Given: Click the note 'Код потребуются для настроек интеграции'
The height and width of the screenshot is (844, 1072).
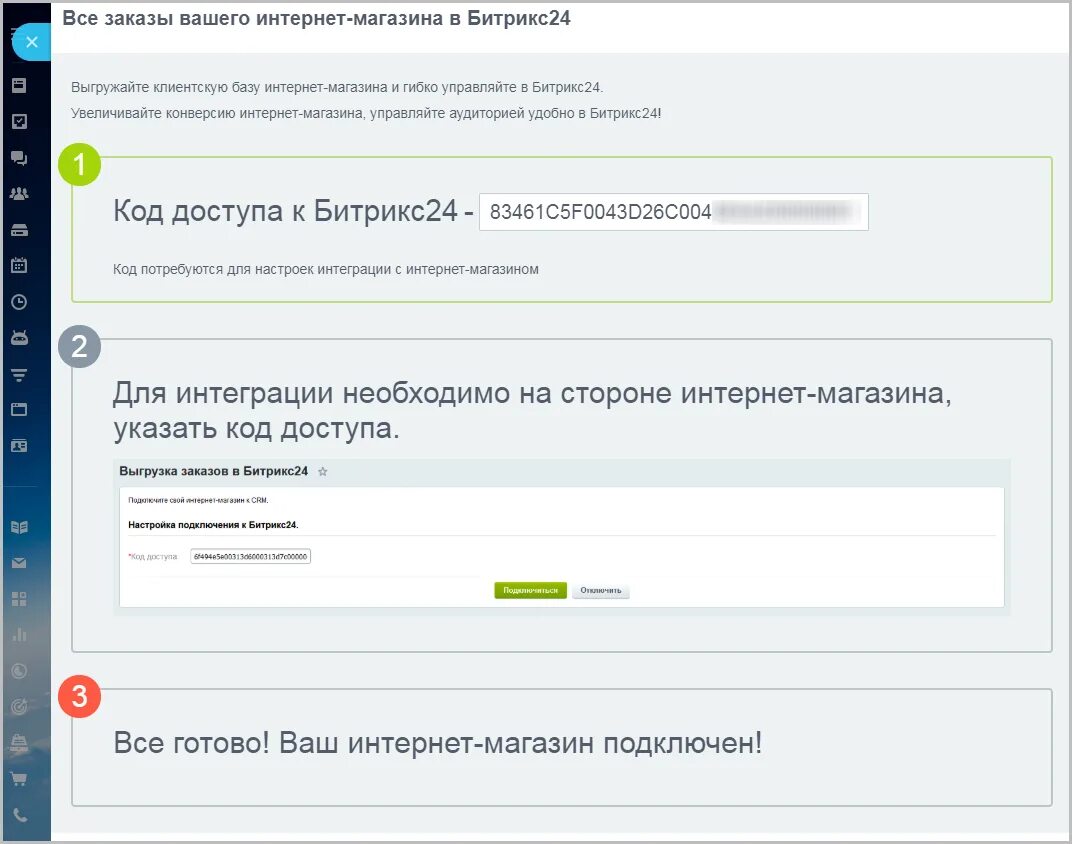Looking at the screenshot, I should click(325, 269).
